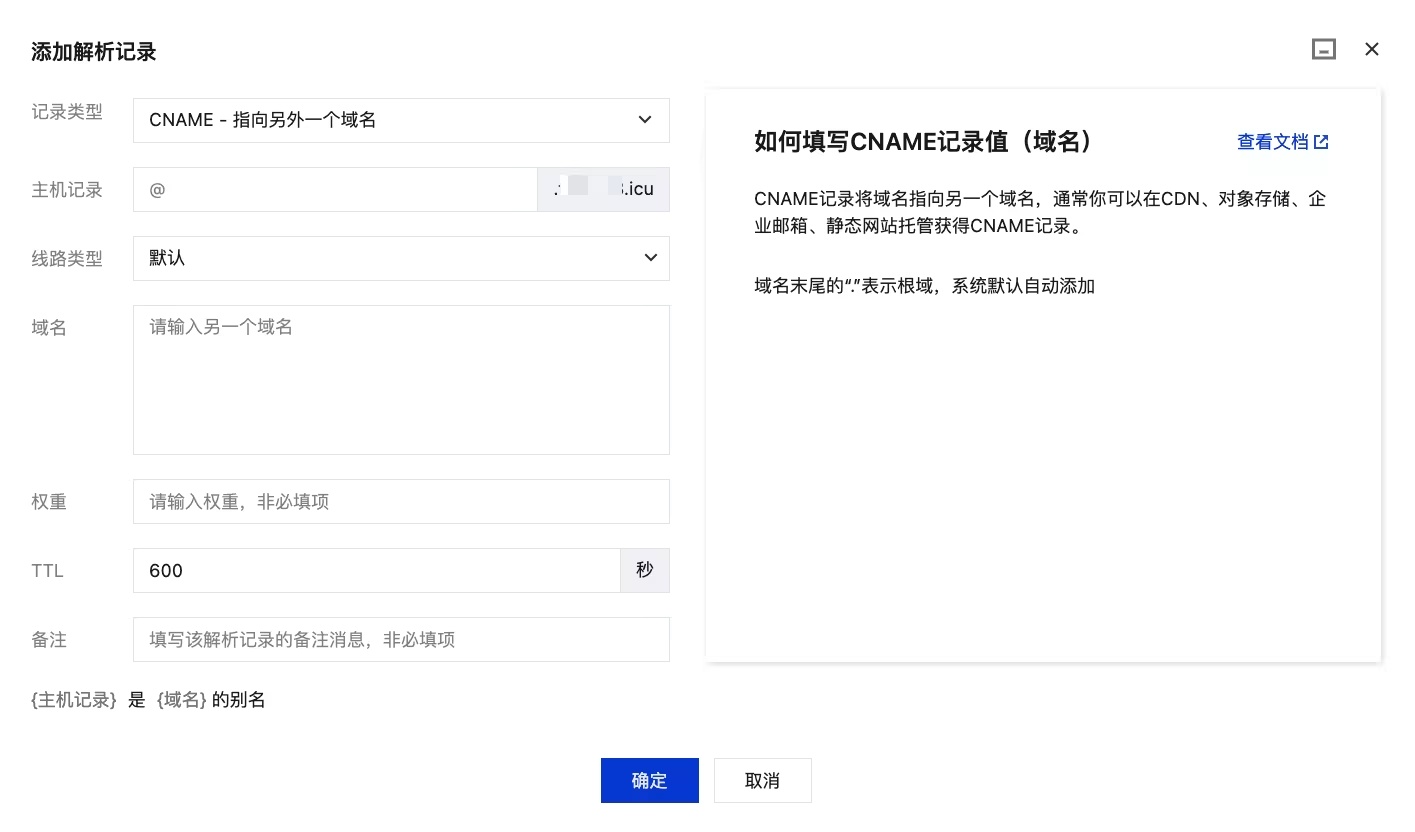The width and height of the screenshot is (1415, 832).
Task: Click inside the 主机记录 input field
Action: click(x=335, y=189)
